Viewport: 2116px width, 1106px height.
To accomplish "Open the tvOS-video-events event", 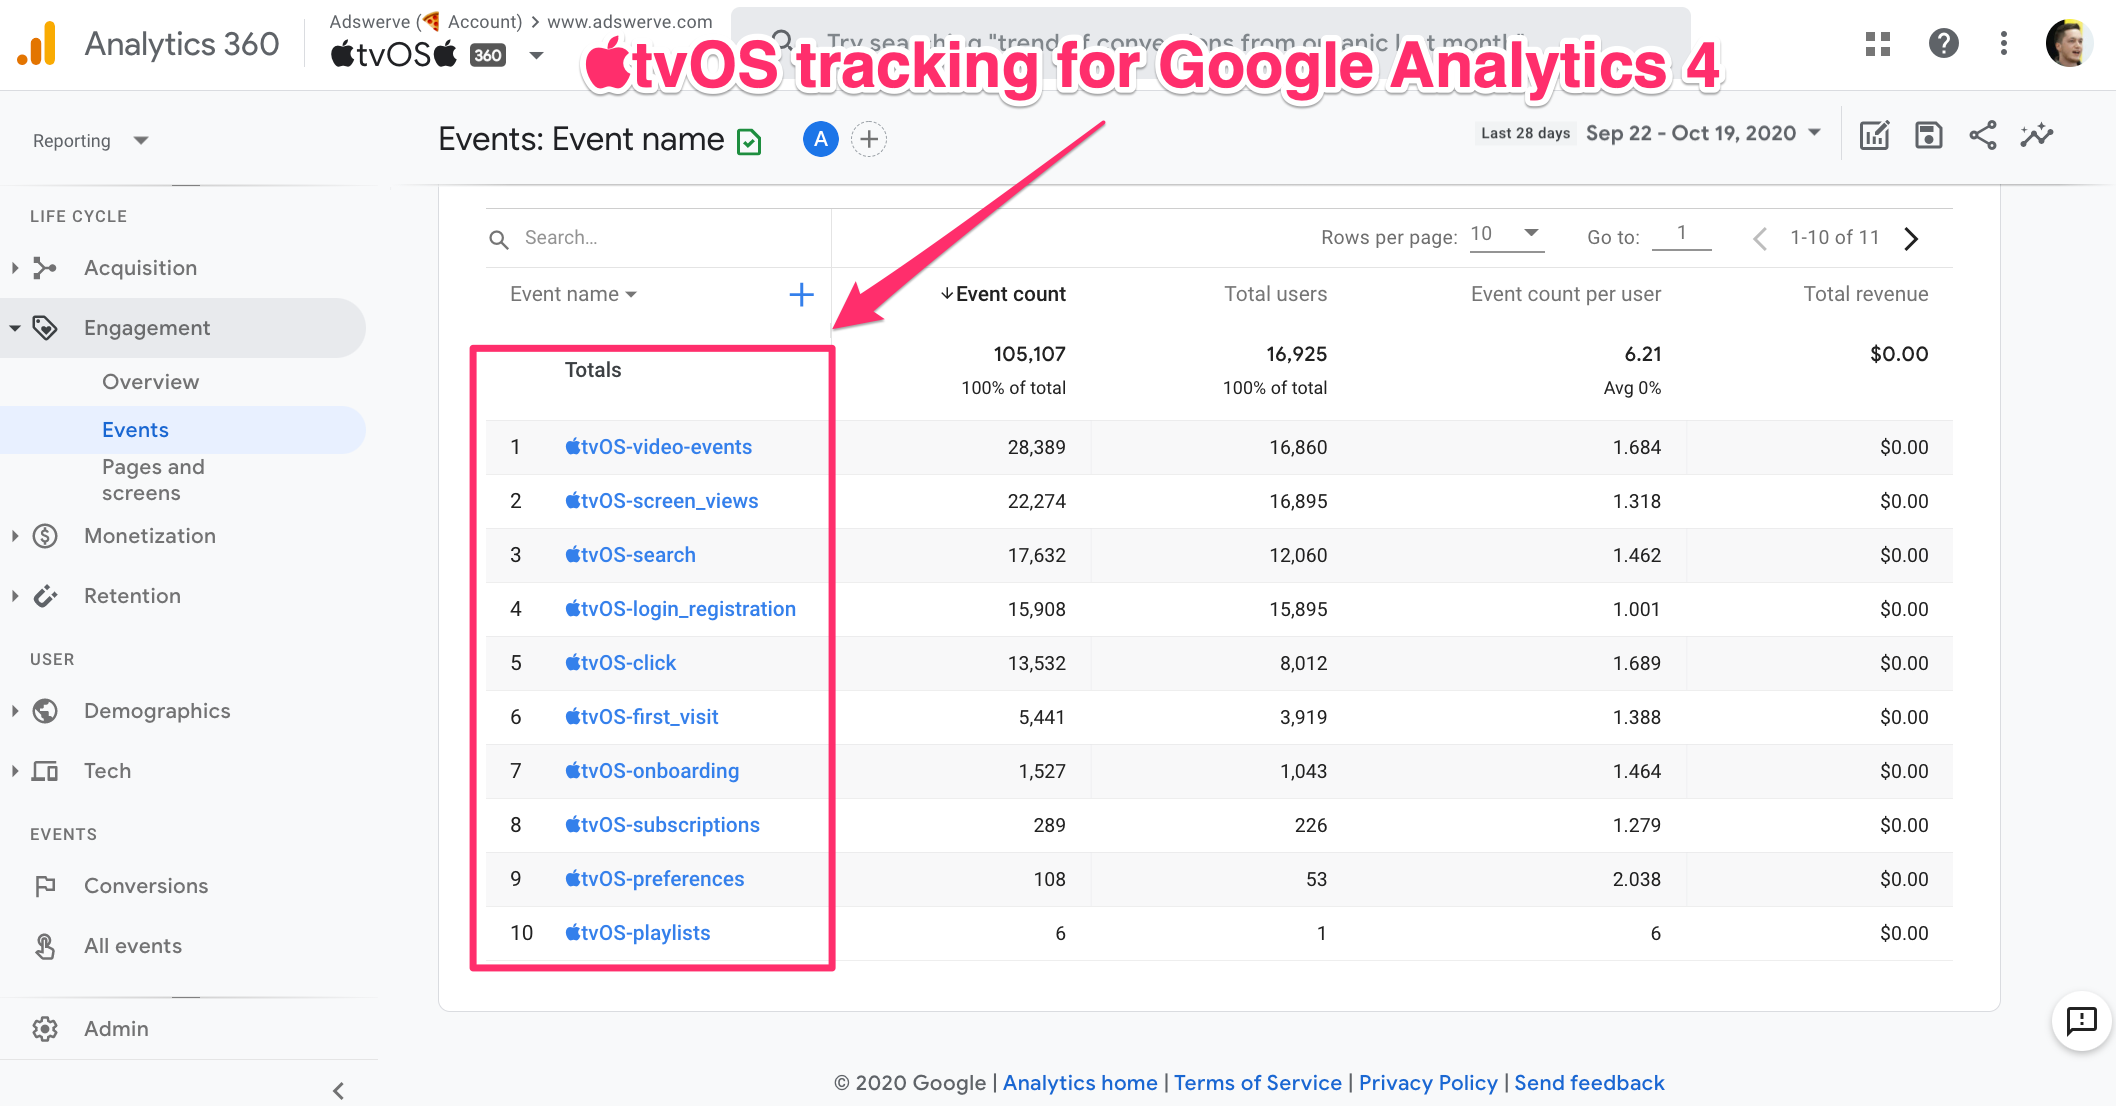I will 658,447.
